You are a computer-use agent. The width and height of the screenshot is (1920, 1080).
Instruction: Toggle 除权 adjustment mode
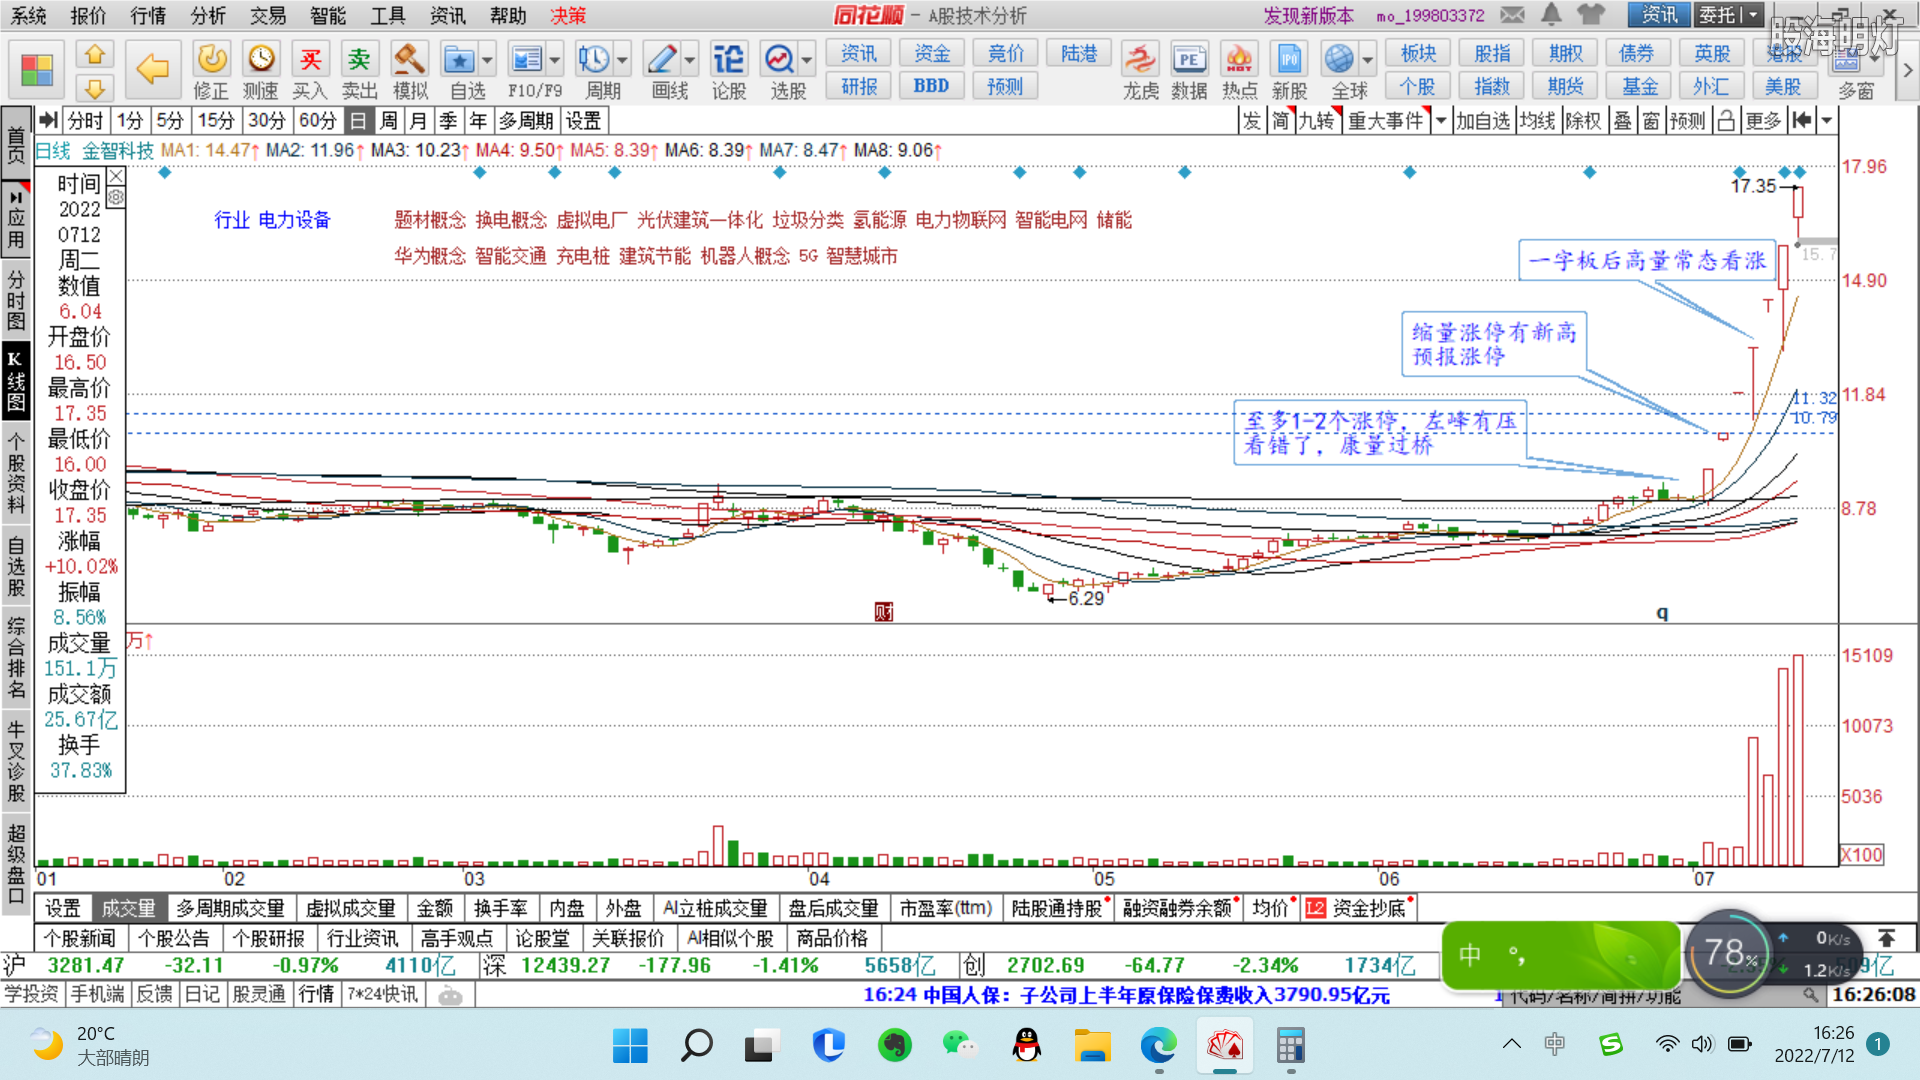pos(1584,121)
